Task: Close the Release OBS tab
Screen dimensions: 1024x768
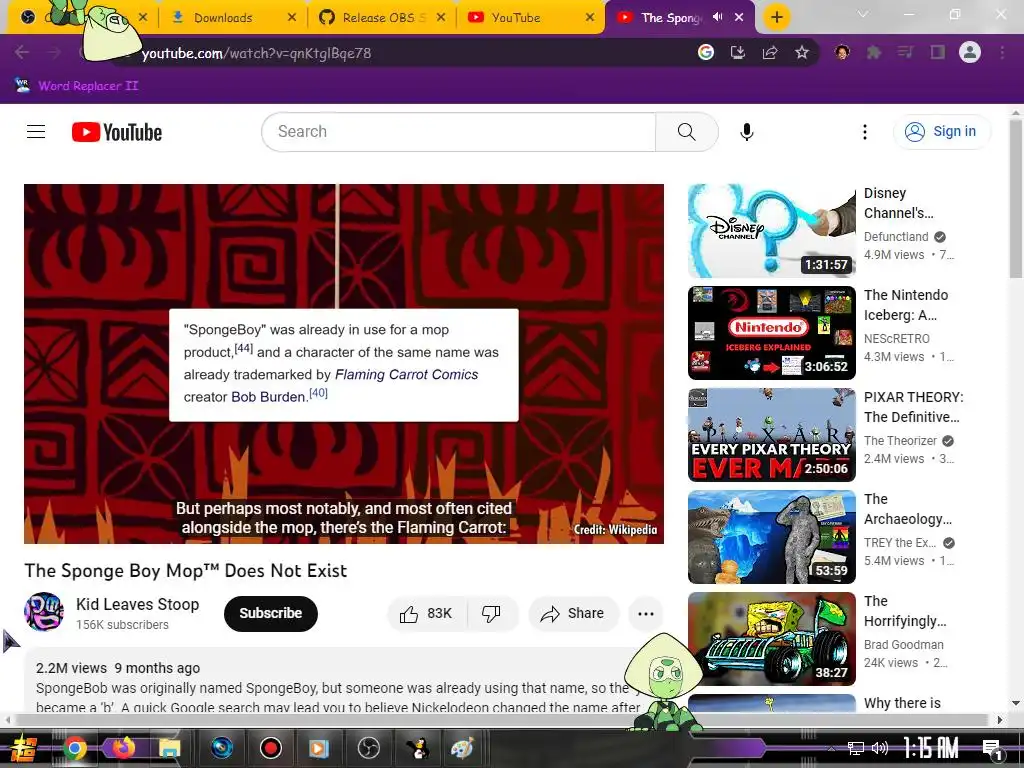Action: coord(441,18)
